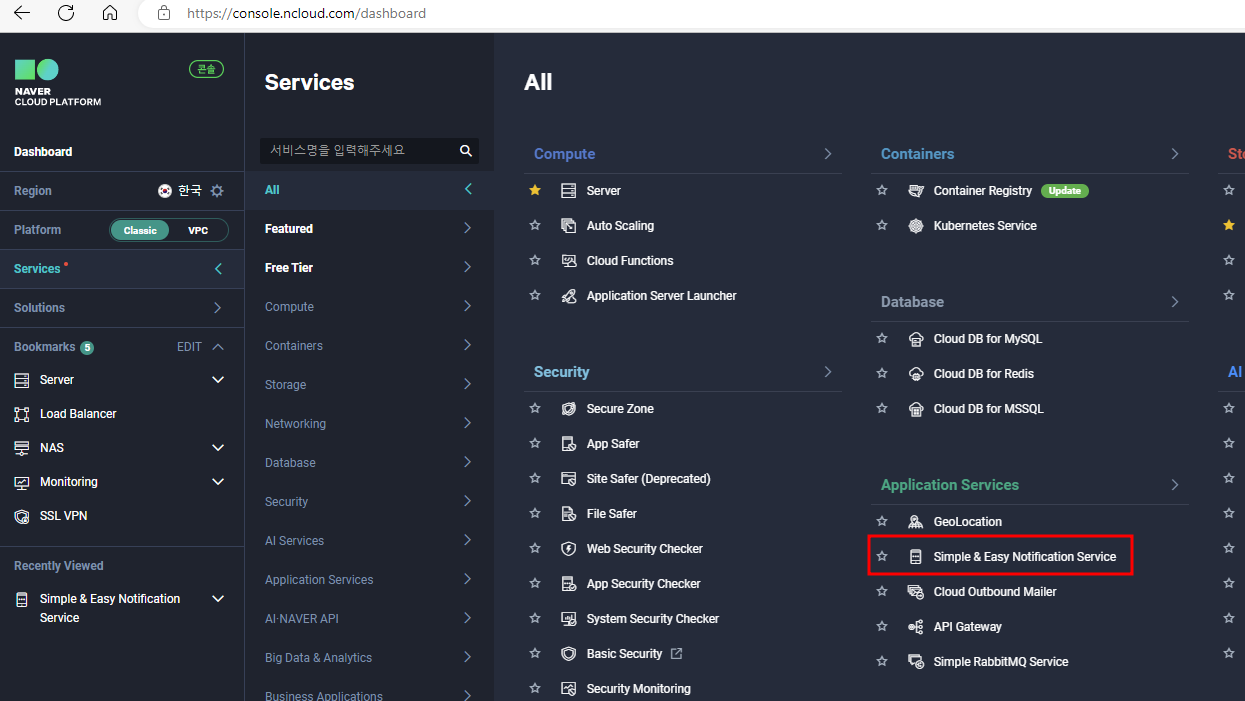The width and height of the screenshot is (1245, 701).
Task: Click Basic Security external link icon
Action: (x=677, y=654)
